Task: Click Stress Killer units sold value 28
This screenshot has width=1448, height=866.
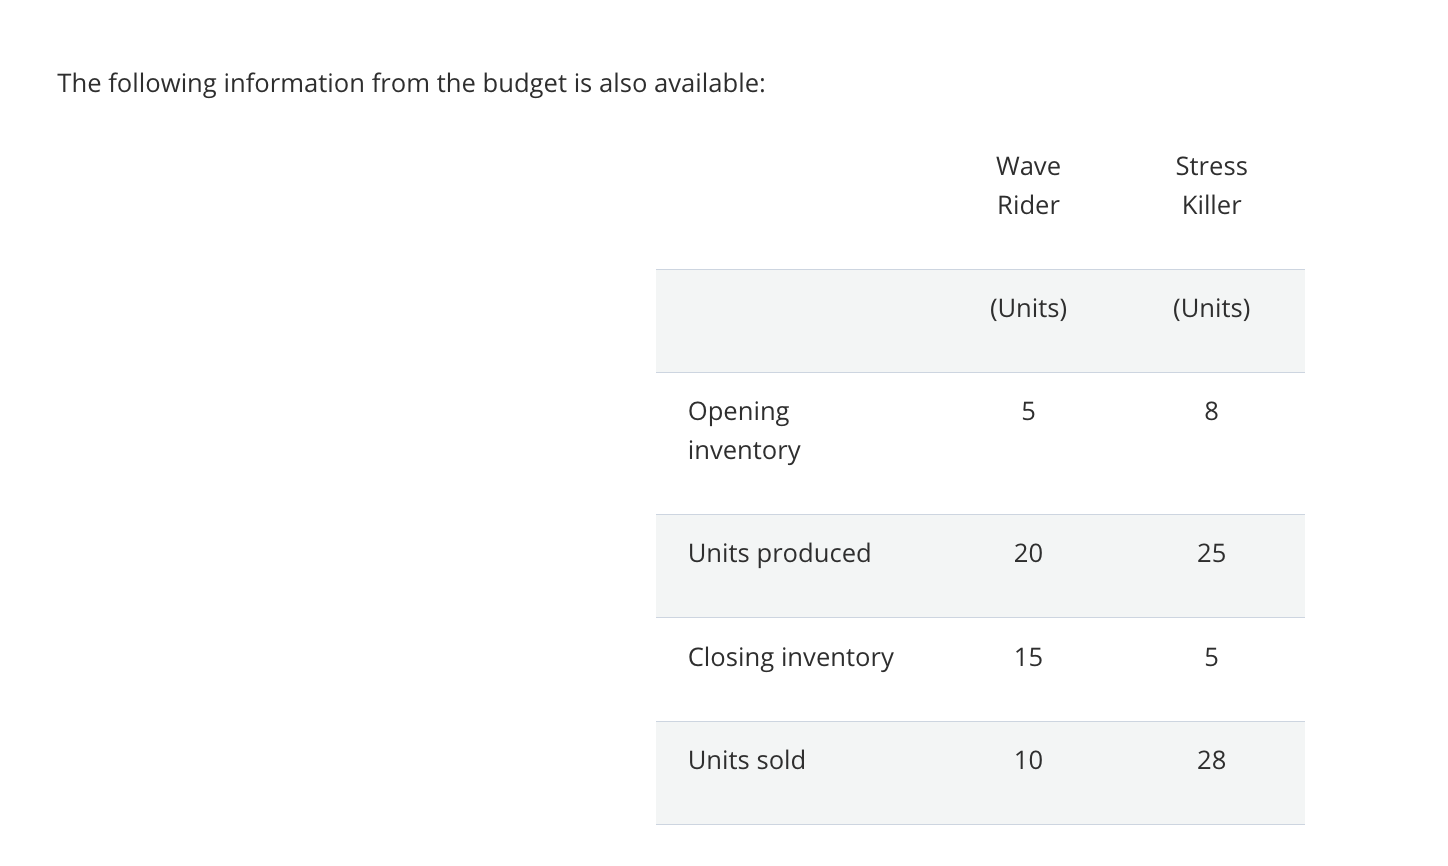Action: pyautogui.click(x=1211, y=760)
